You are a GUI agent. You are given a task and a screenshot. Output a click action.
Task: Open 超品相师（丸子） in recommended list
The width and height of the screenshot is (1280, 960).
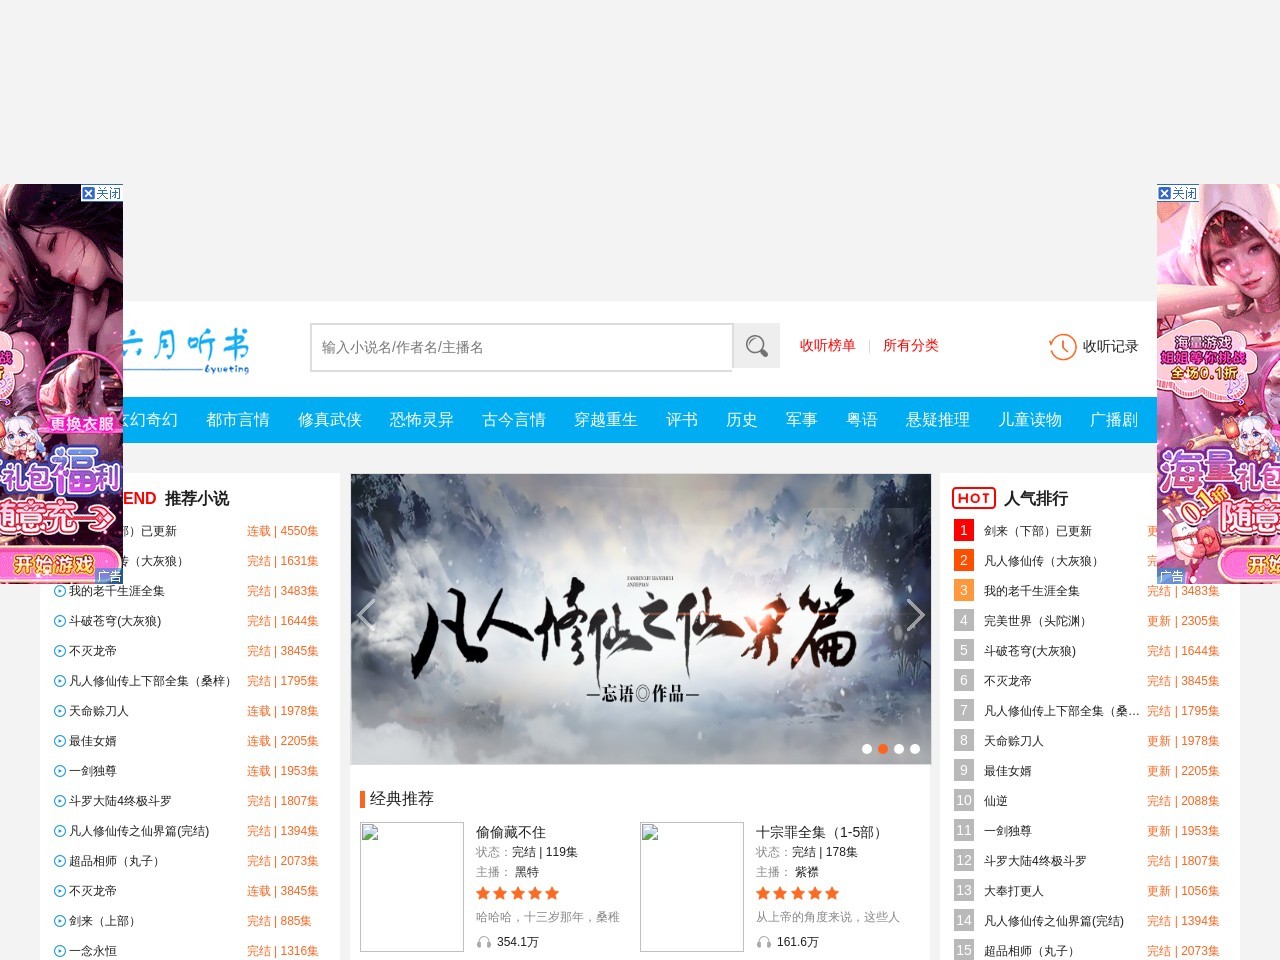click(x=117, y=861)
